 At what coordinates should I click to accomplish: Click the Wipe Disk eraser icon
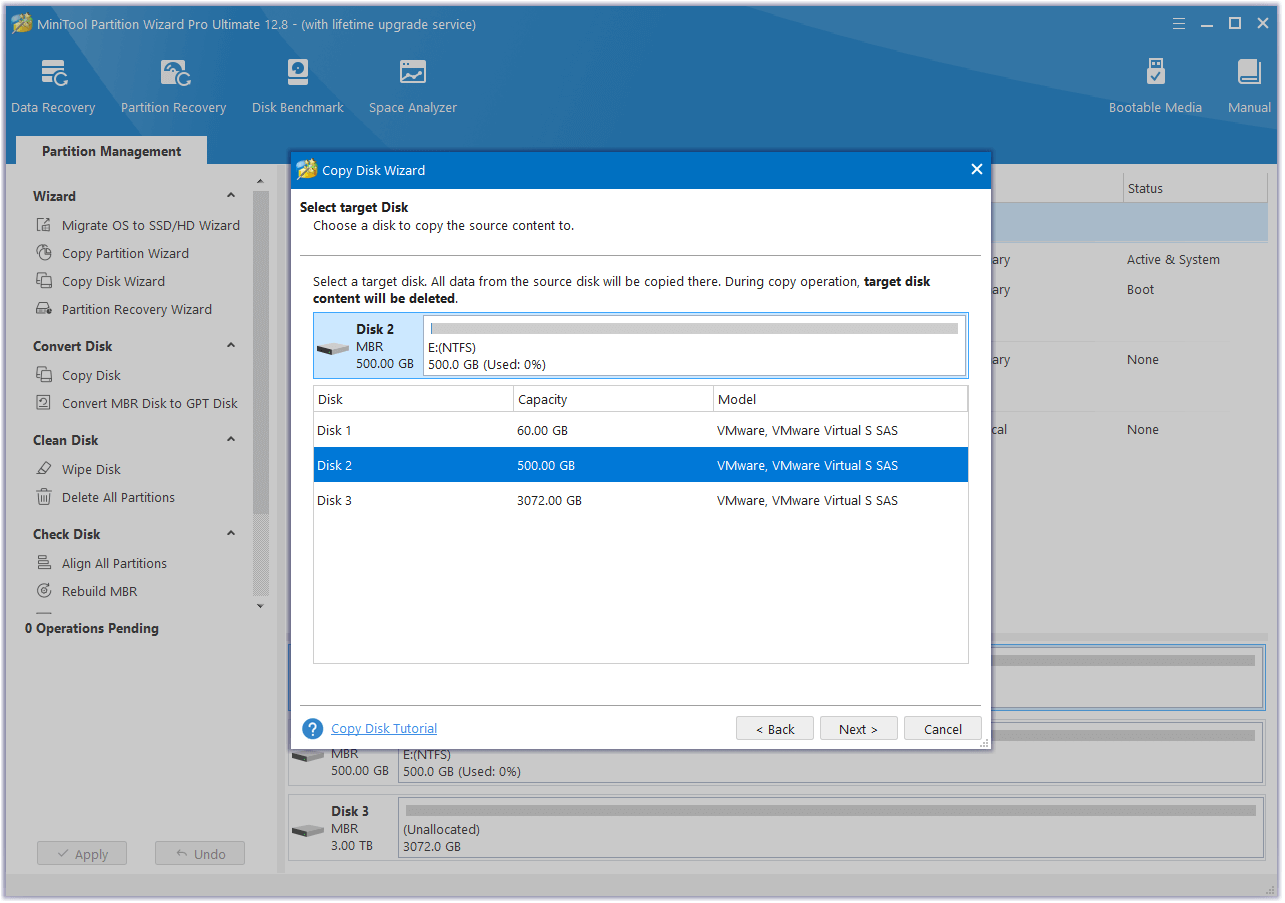click(44, 469)
